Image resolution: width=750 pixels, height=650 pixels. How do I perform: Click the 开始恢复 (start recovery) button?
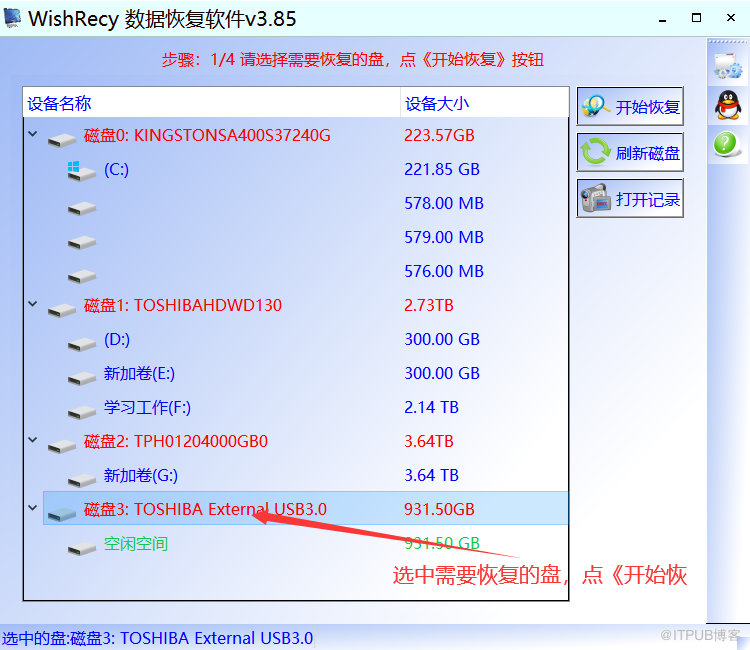click(630, 106)
